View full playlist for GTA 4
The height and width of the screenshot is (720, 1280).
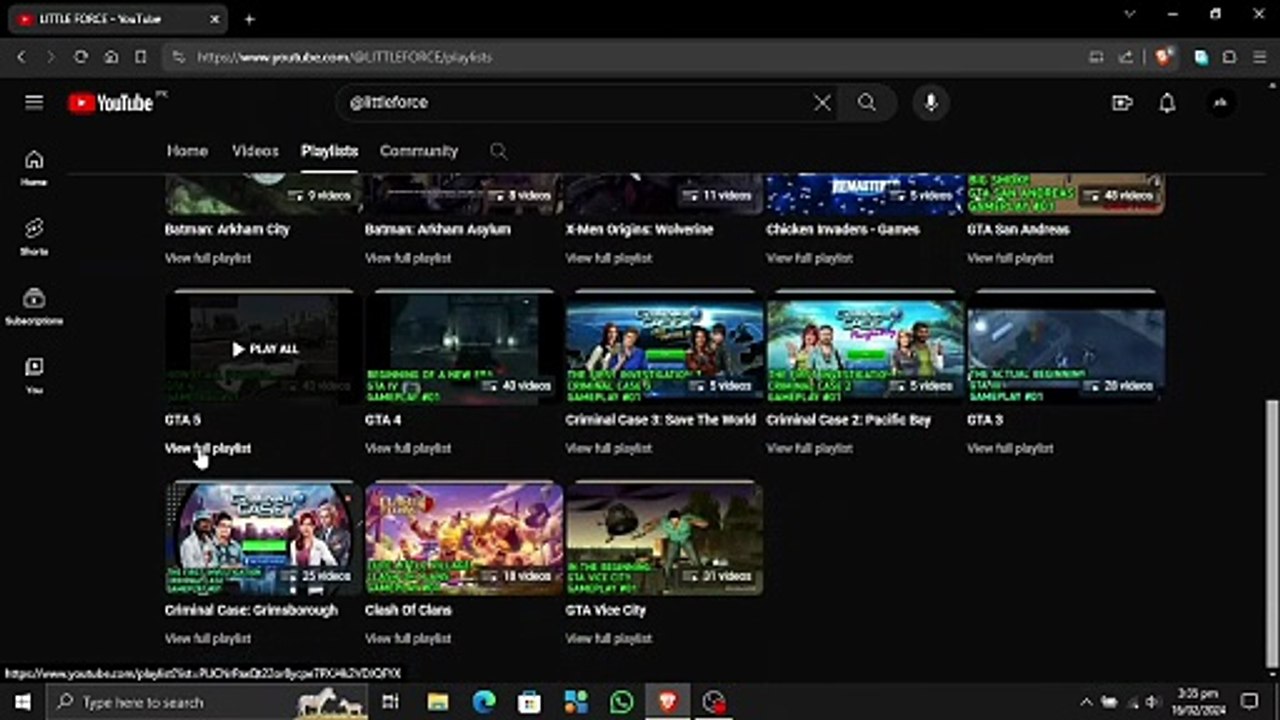(408, 448)
